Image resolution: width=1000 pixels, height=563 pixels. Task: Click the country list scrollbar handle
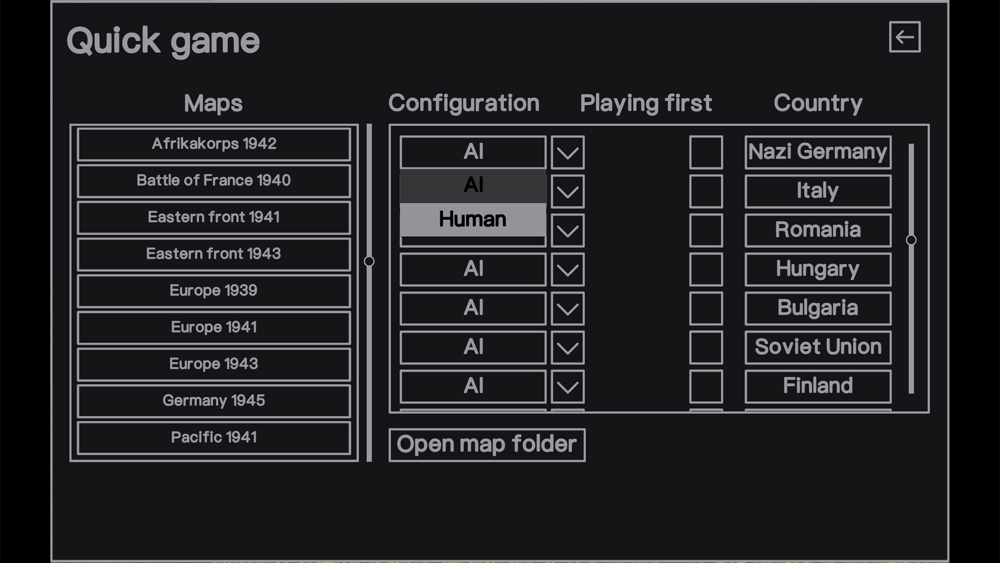coord(911,240)
